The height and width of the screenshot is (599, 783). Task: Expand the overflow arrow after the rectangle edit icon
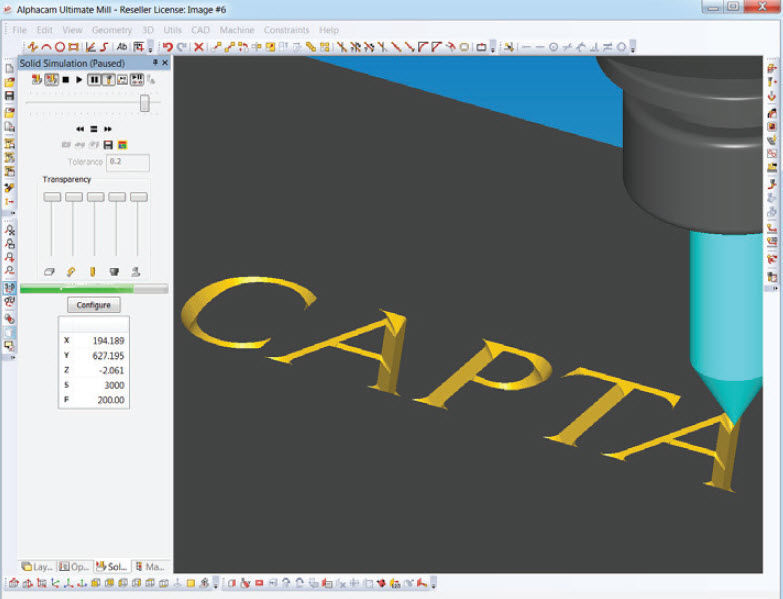493,48
